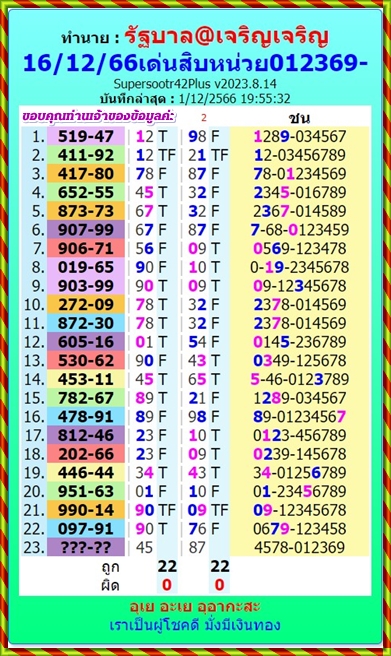391x656 pixels.
Task: Select the result cell 202-66
Action: [86, 454]
